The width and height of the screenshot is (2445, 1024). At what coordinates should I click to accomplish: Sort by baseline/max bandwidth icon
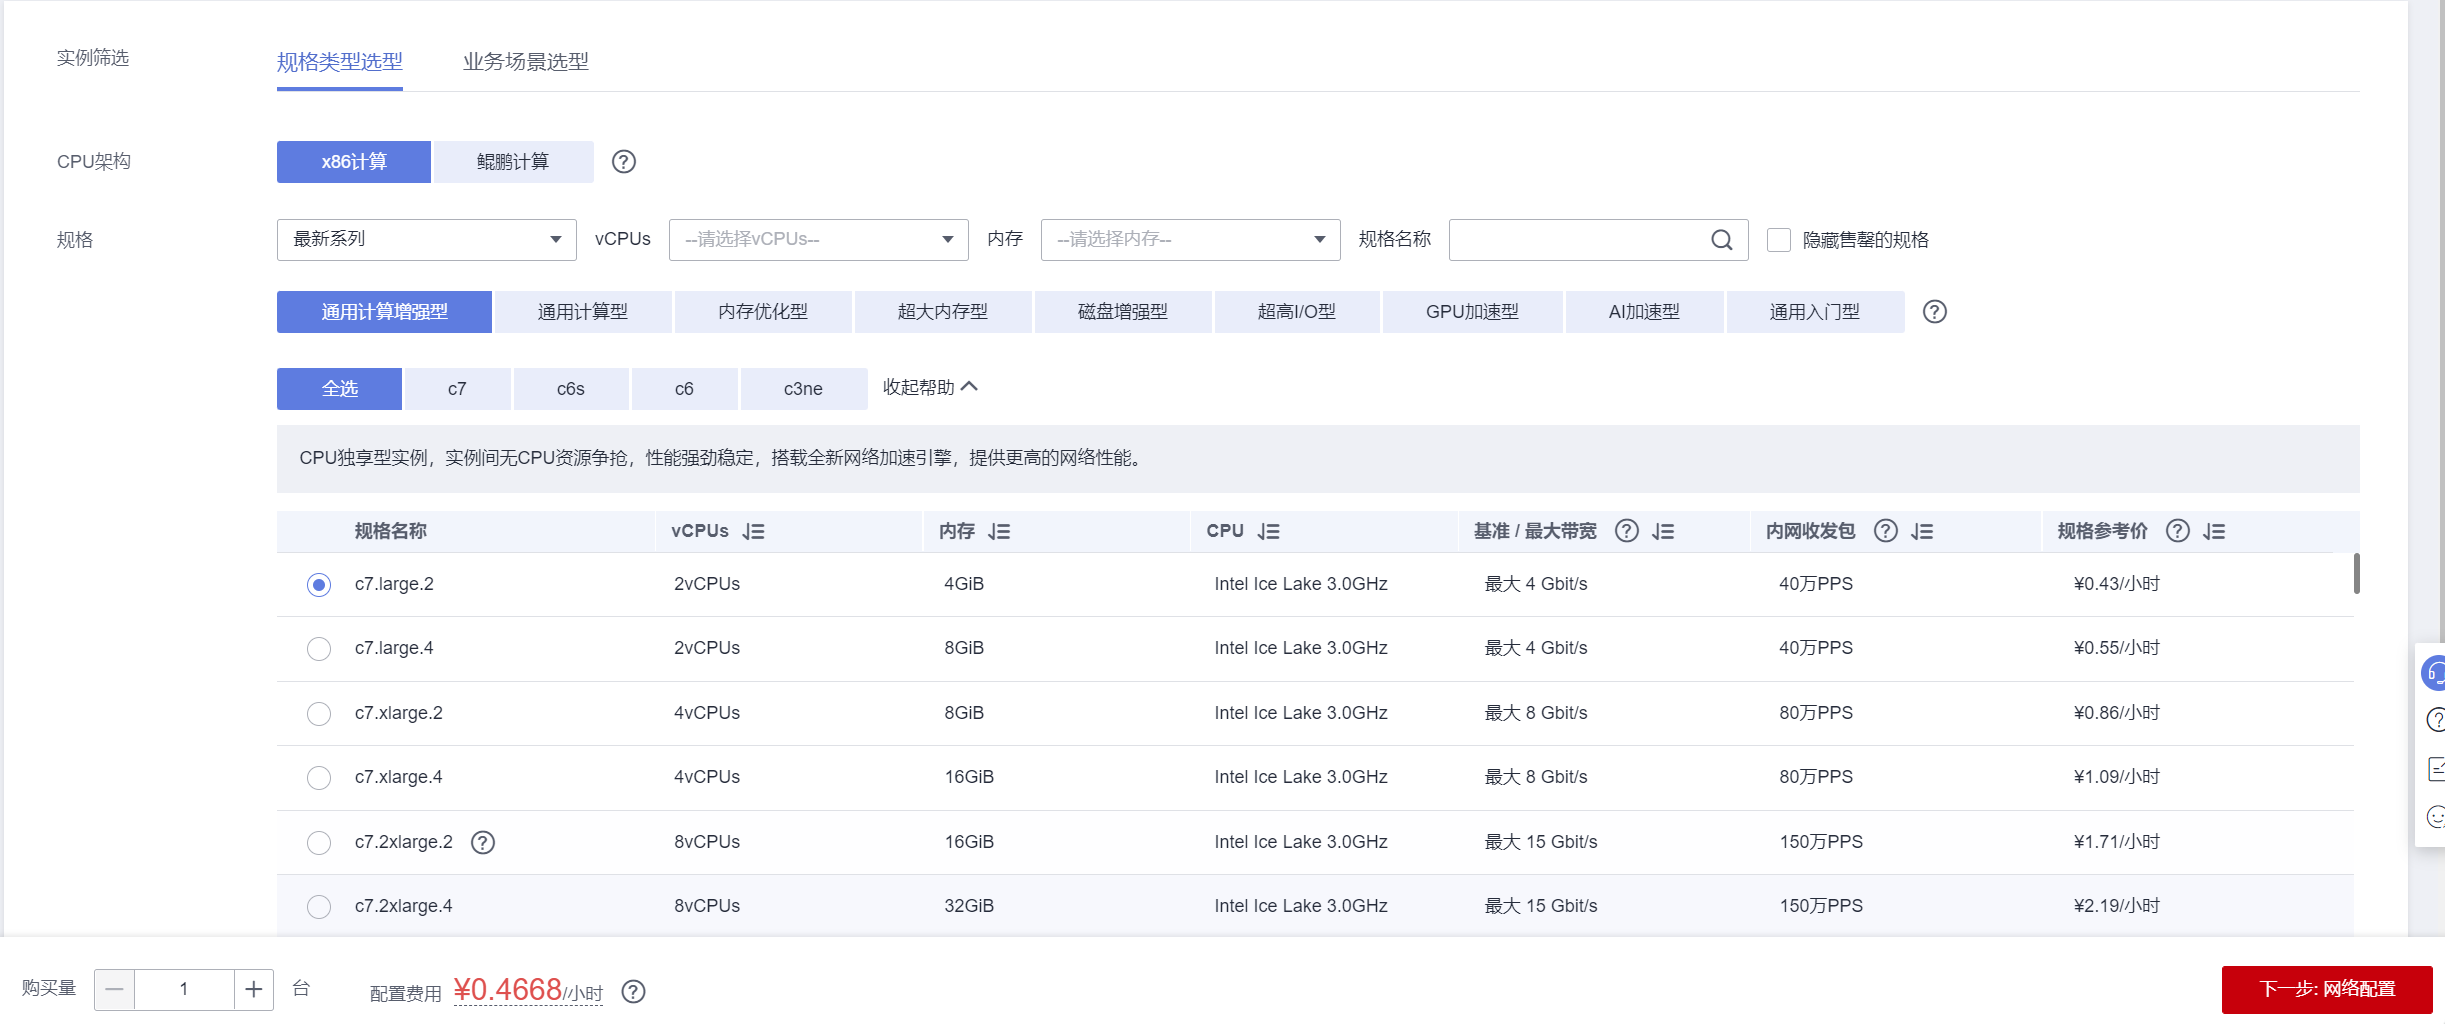1663,532
